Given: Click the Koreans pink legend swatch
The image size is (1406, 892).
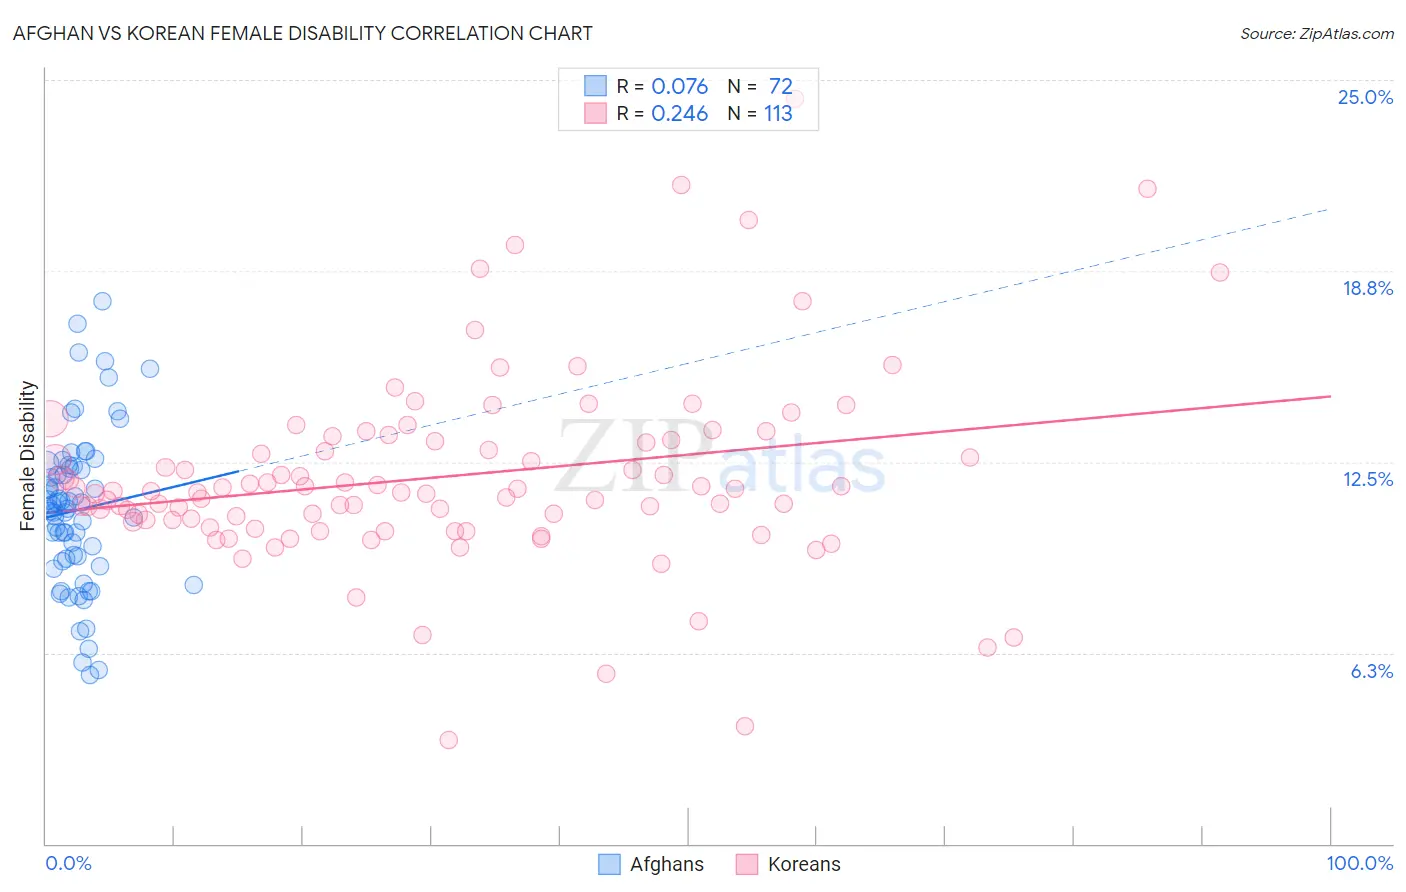Looking at the screenshot, I should [747, 864].
